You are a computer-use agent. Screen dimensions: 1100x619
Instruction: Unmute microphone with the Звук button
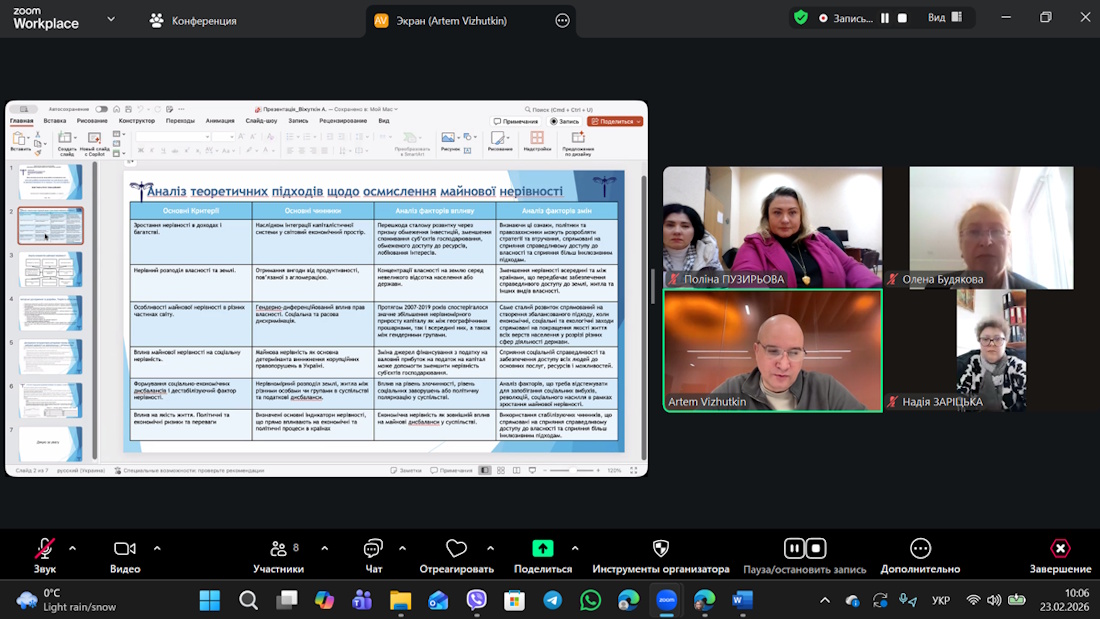45,550
